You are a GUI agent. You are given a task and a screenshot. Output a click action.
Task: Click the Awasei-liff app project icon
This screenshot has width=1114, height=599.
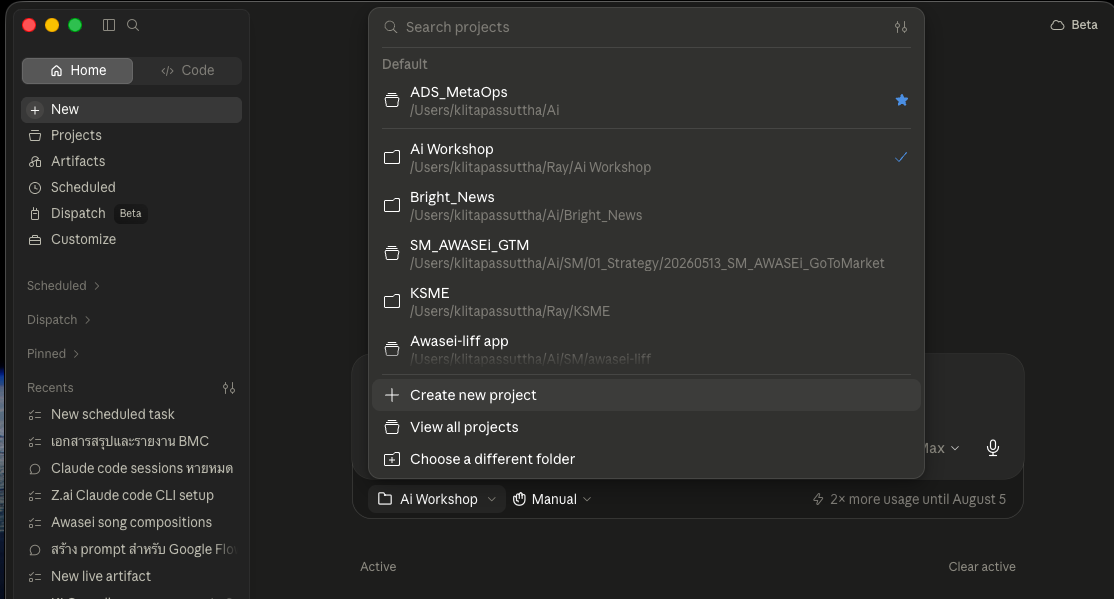[391, 349]
